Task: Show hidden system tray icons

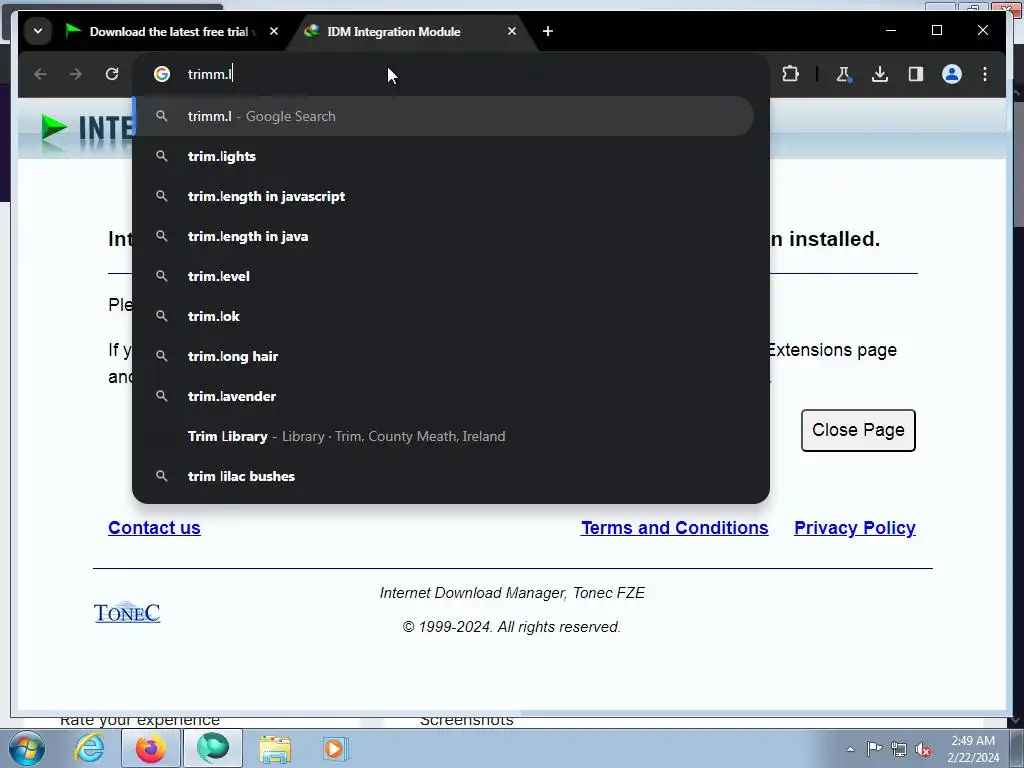Action: point(850,749)
